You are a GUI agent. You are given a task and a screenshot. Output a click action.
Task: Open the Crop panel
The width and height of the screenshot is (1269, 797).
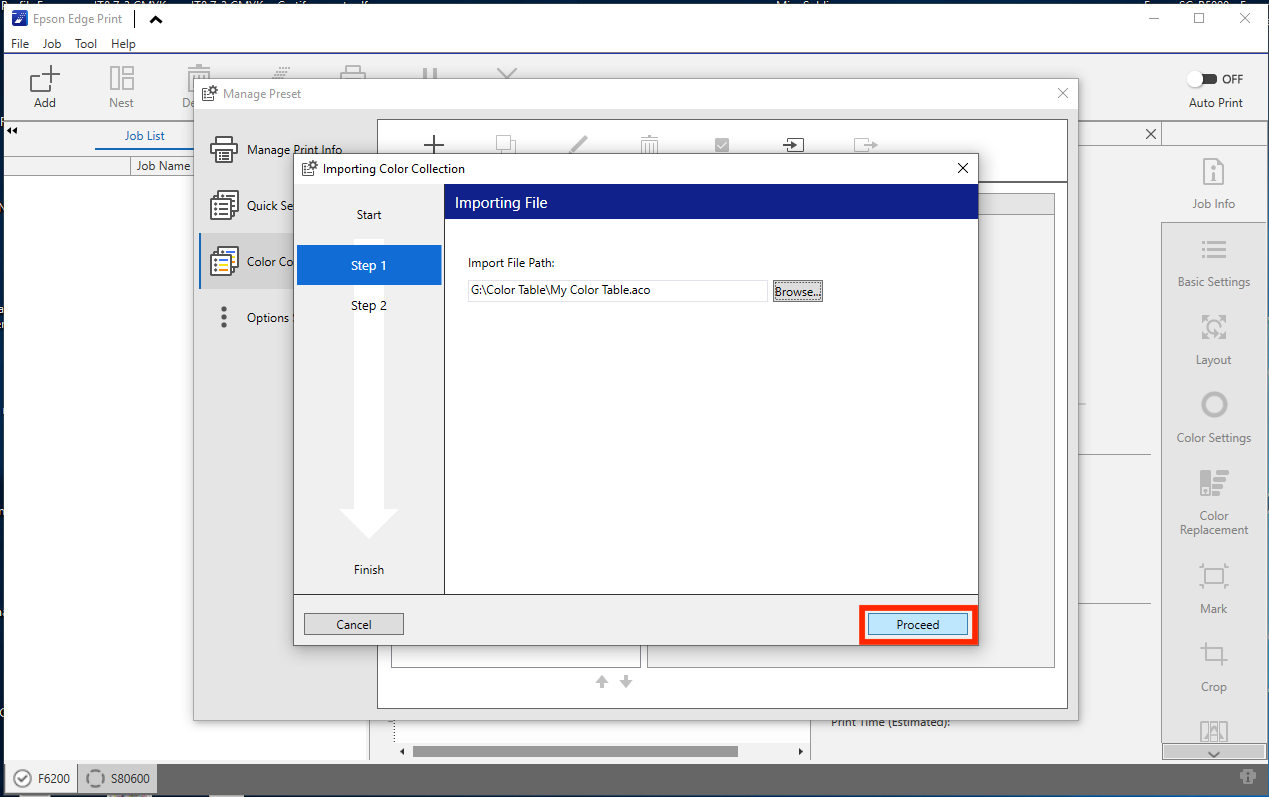pyautogui.click(x=1213, y=667)
